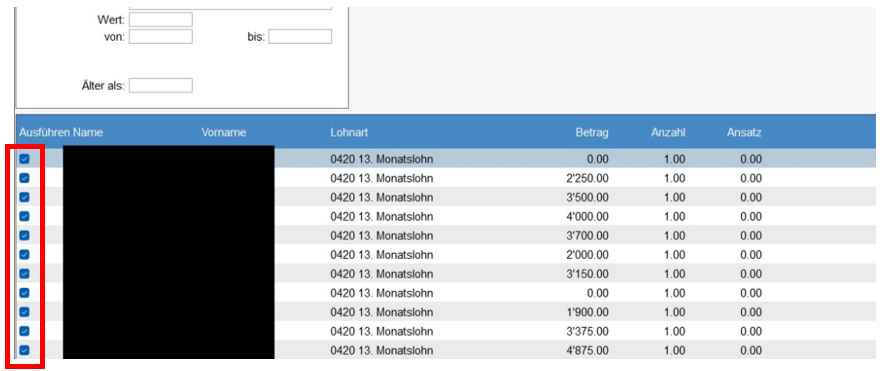The width and height of the screenshot is (883, 371).
Task: Click the Ansatz column header
Action: coord(743,133)
